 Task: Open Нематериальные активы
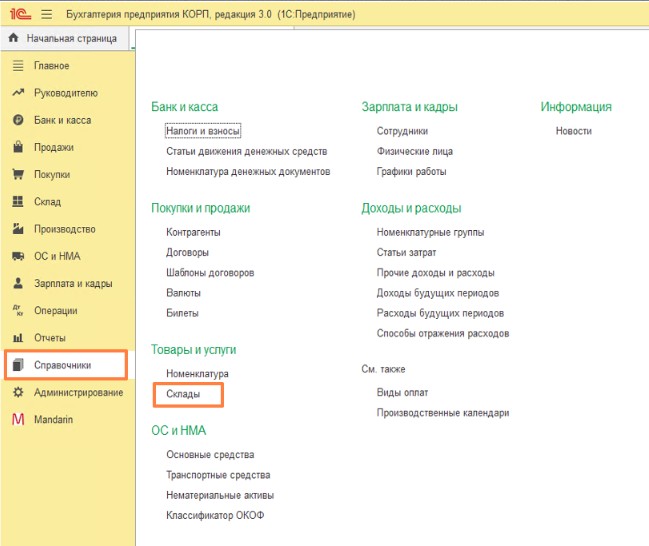pos(220,495)
